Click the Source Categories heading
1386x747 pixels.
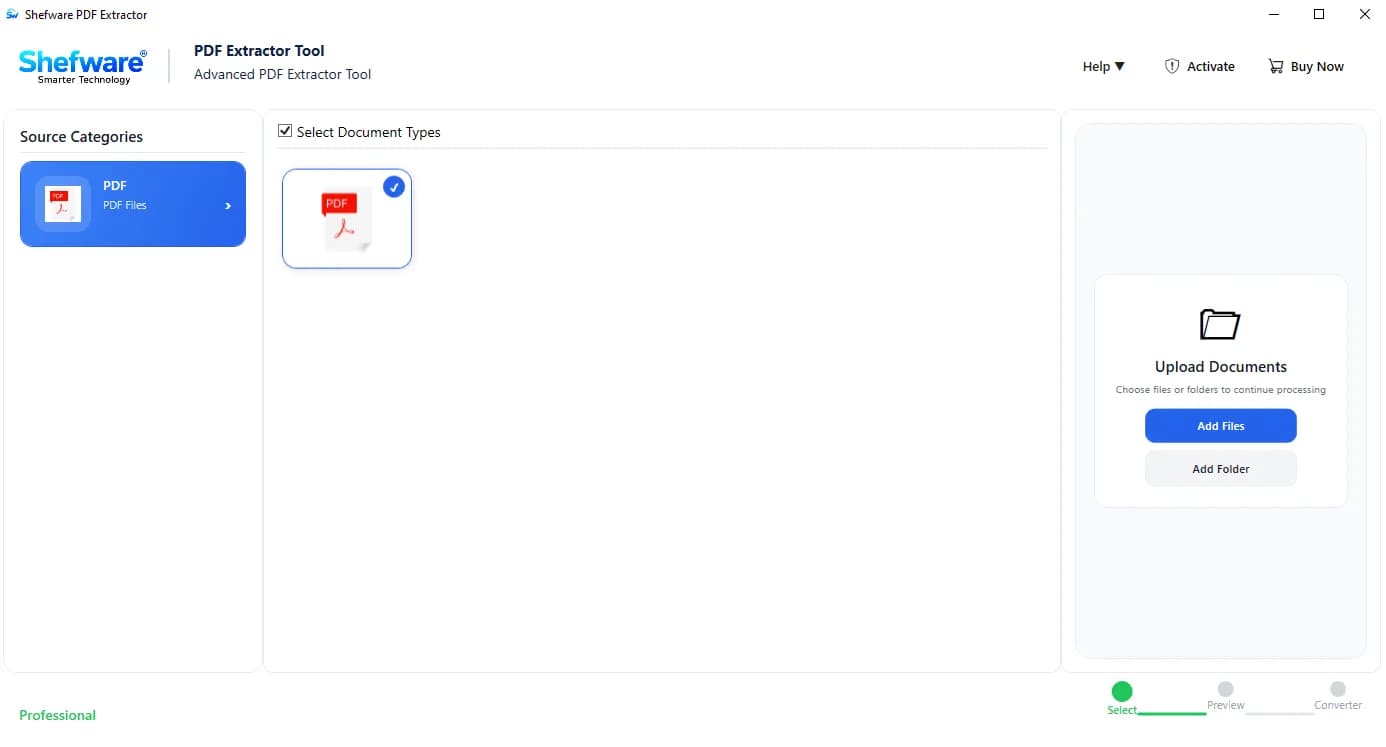point(81,137)
